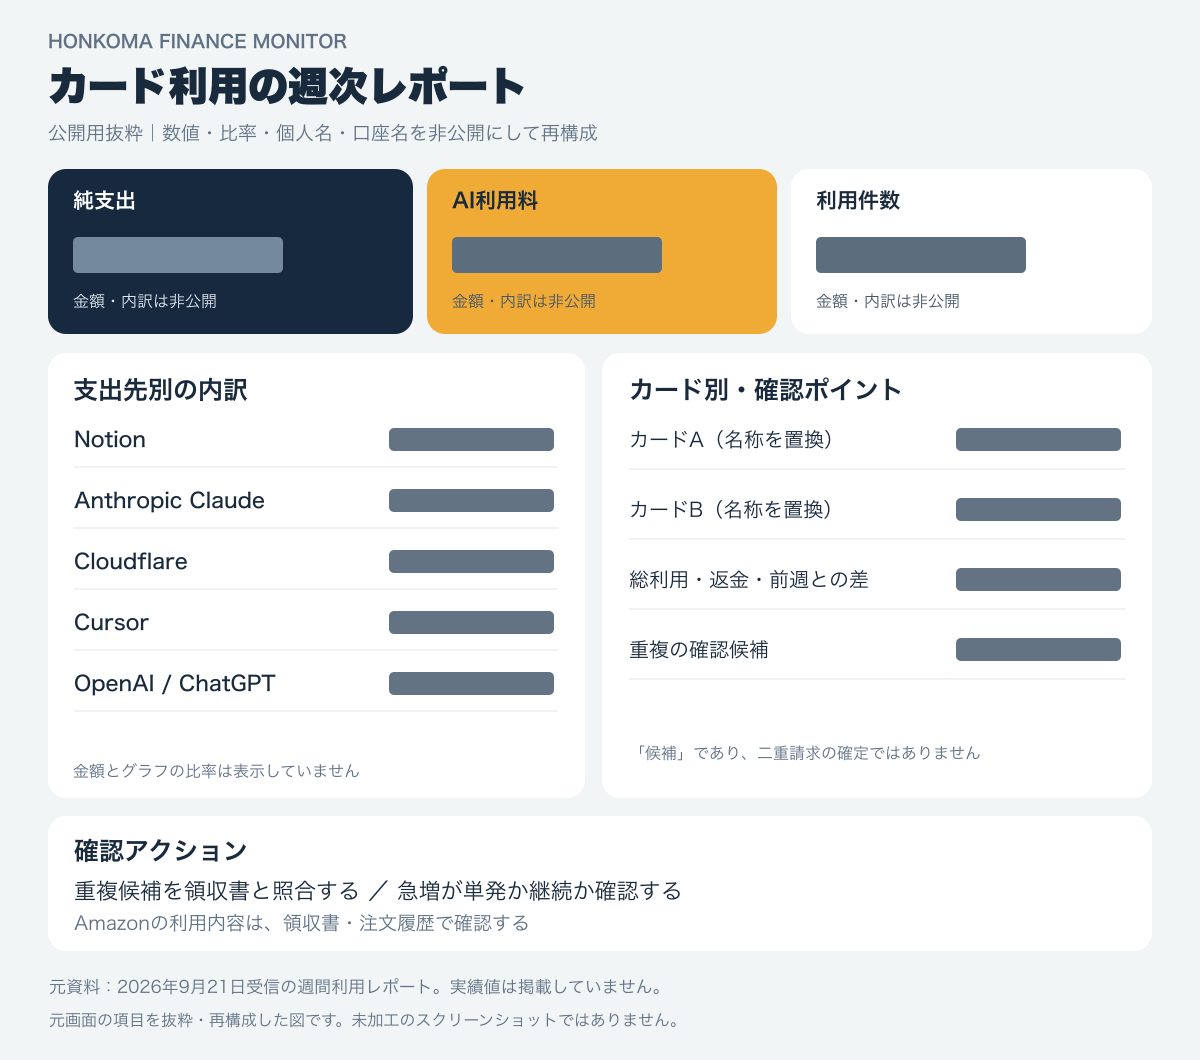Click the 金額とグラフの比率は表示していません note
The height and width of the screenshot is (1060, 1200).
216,771
